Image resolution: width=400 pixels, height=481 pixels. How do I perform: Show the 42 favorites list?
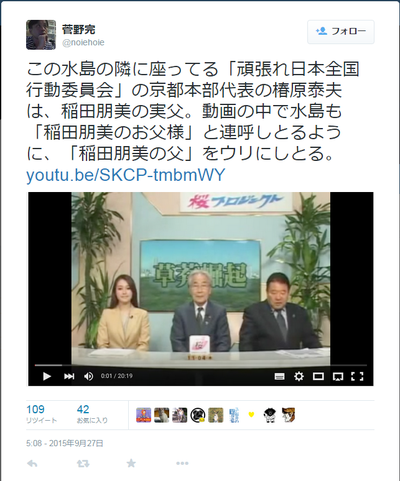pos(92,414)
